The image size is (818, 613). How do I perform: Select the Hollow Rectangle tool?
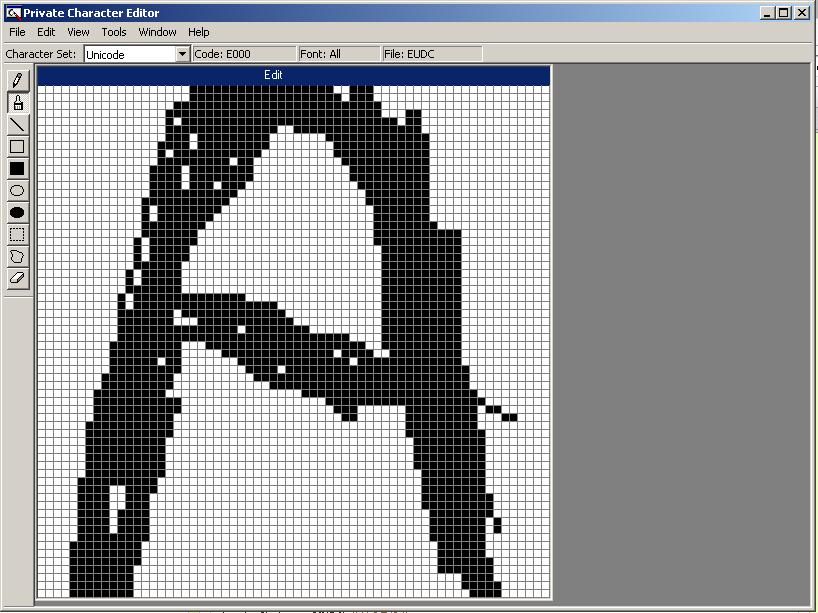(x=17, y=147)
